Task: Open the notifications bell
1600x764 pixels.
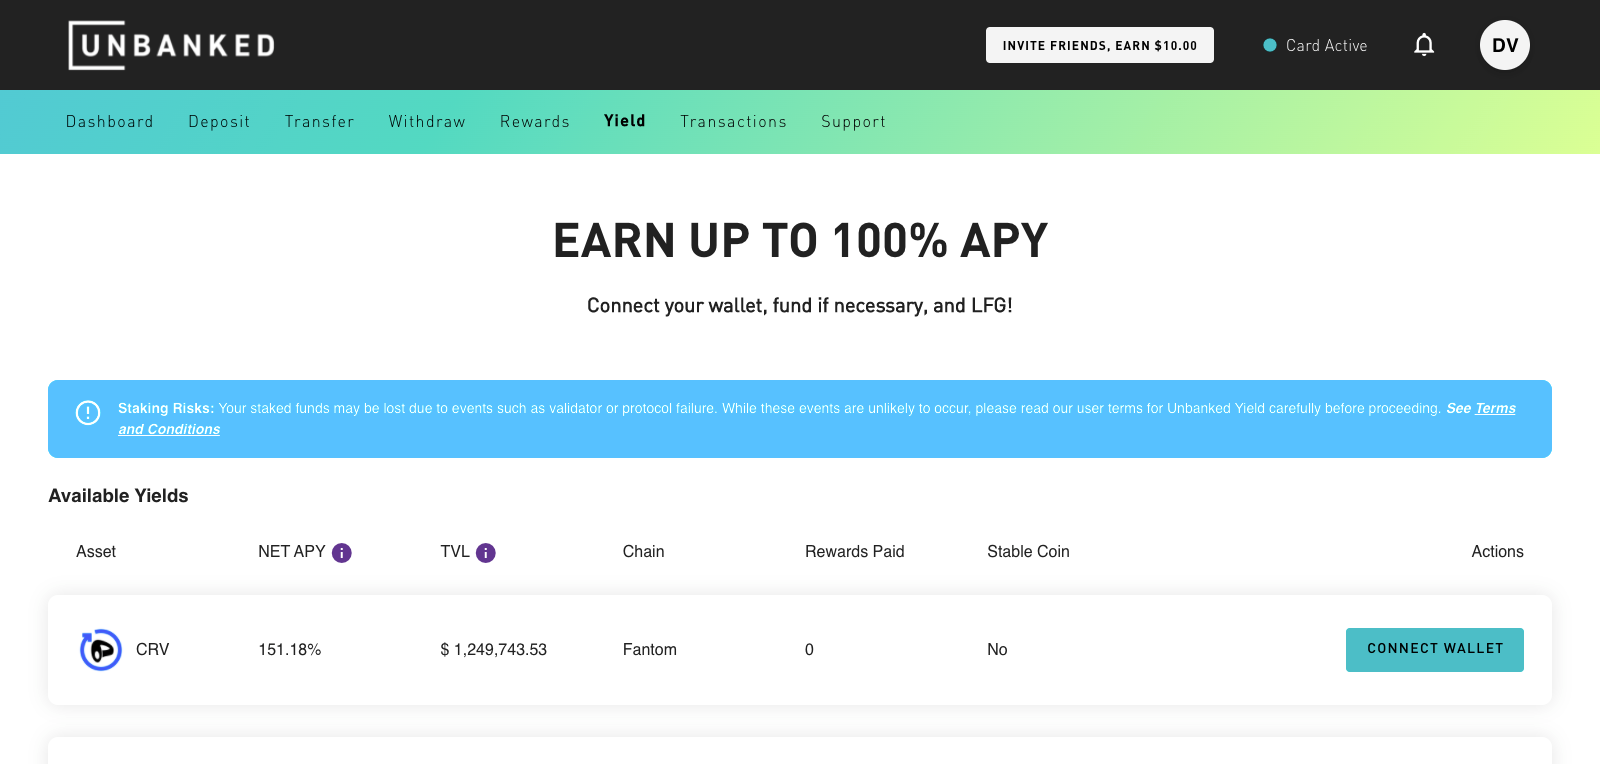Action: pyautogui.click(x=1424, y=45)
